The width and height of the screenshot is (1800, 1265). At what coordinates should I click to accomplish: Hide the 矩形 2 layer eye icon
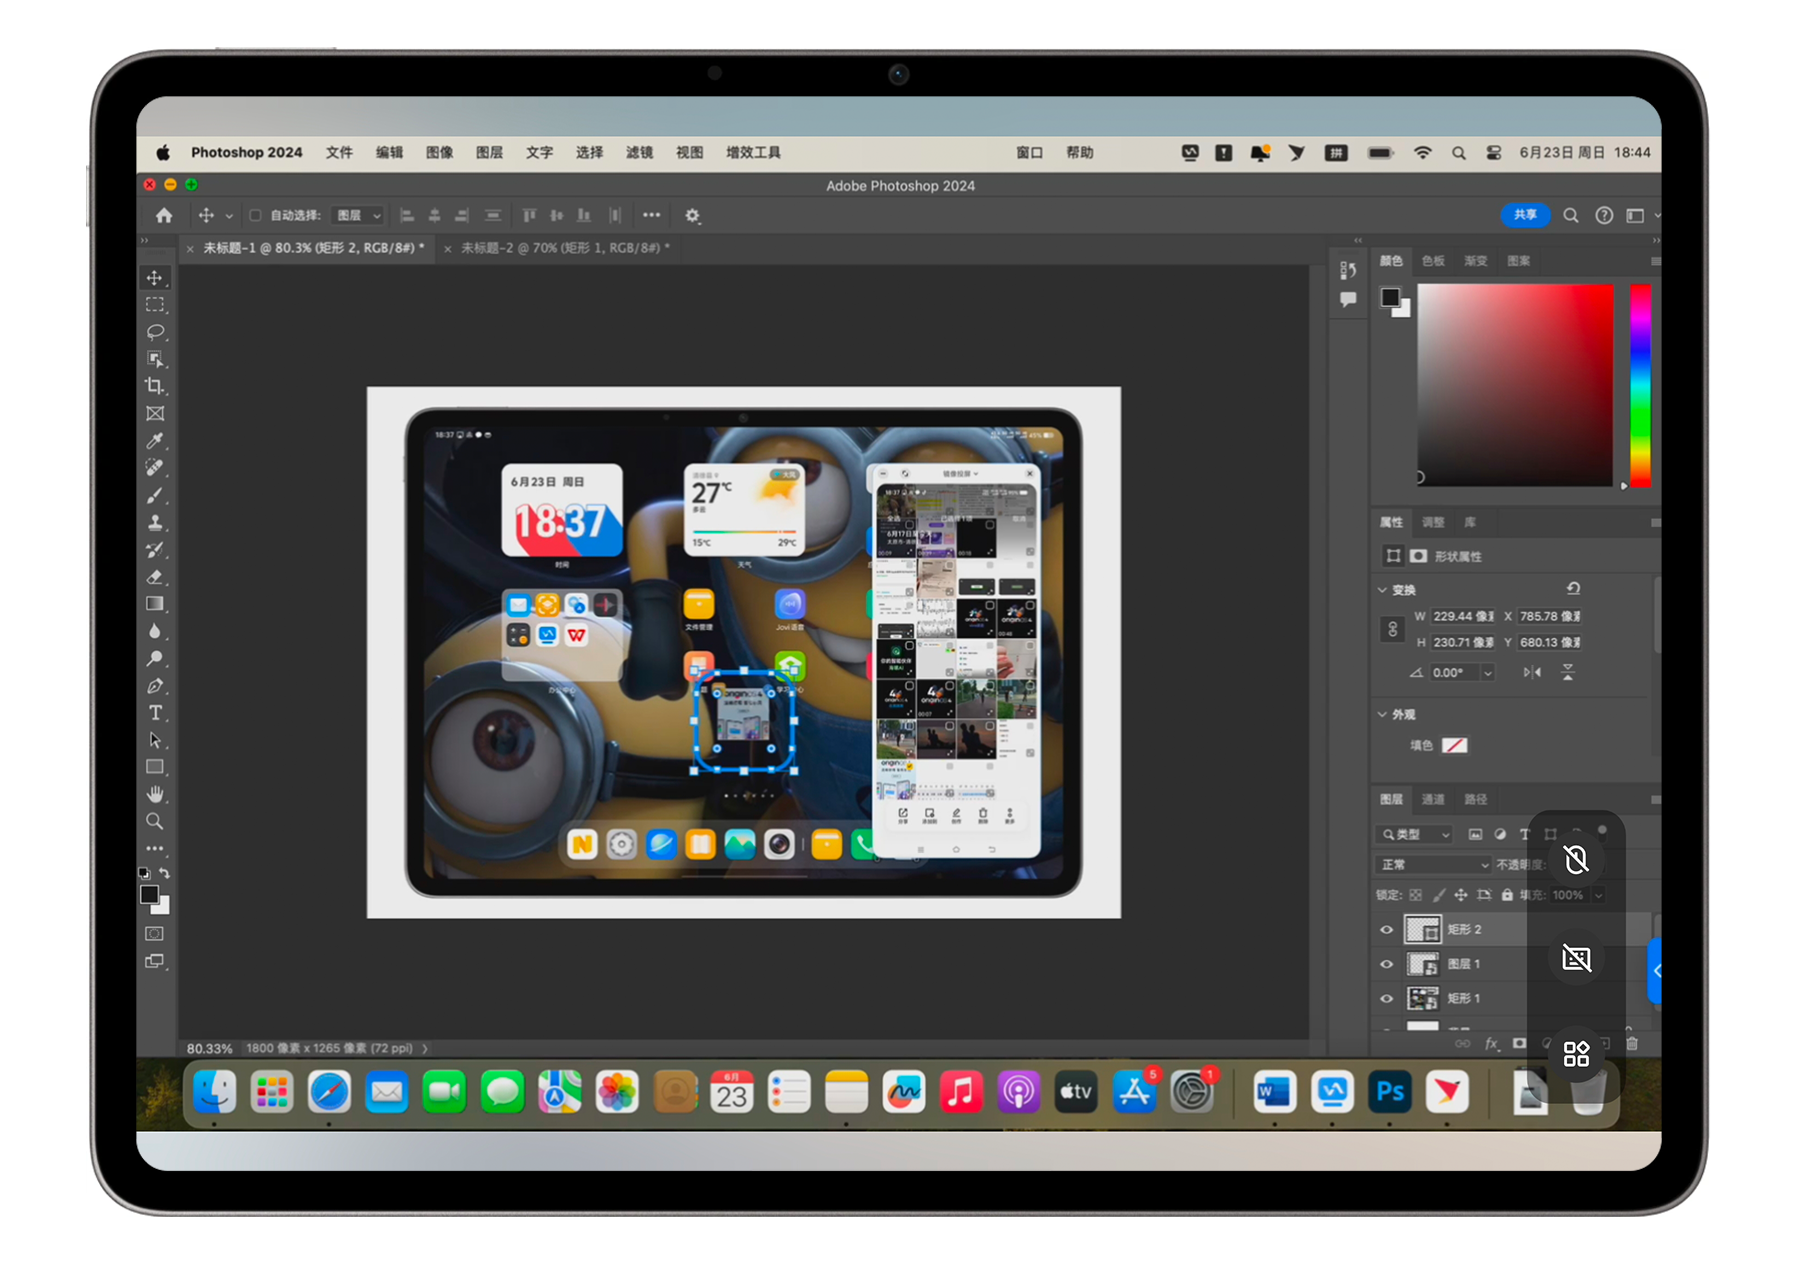pyautogui.click(x=1386, y=929)
